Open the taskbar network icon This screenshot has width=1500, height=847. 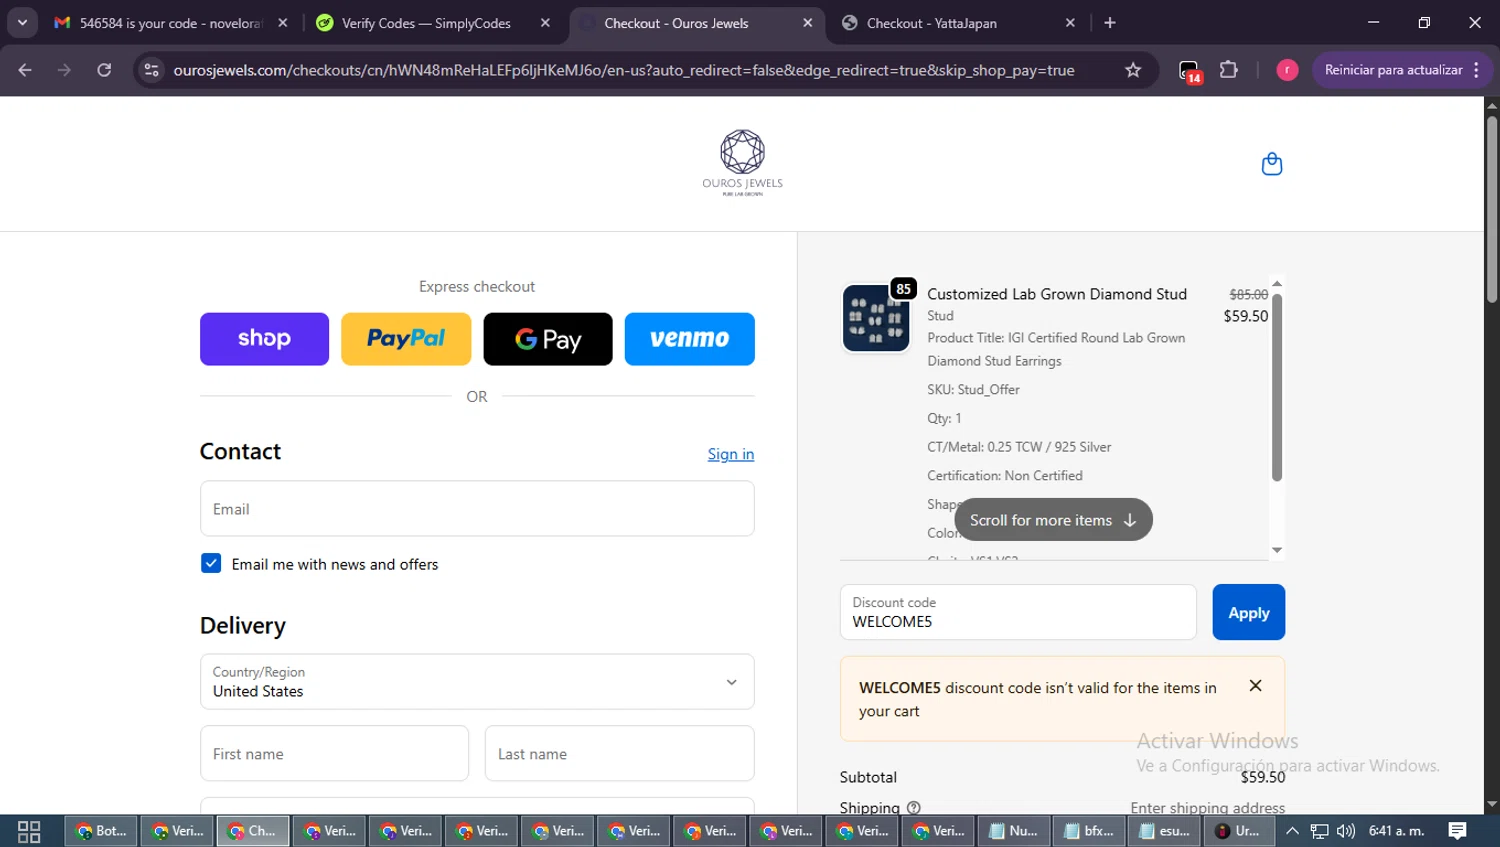[1320, 831]
